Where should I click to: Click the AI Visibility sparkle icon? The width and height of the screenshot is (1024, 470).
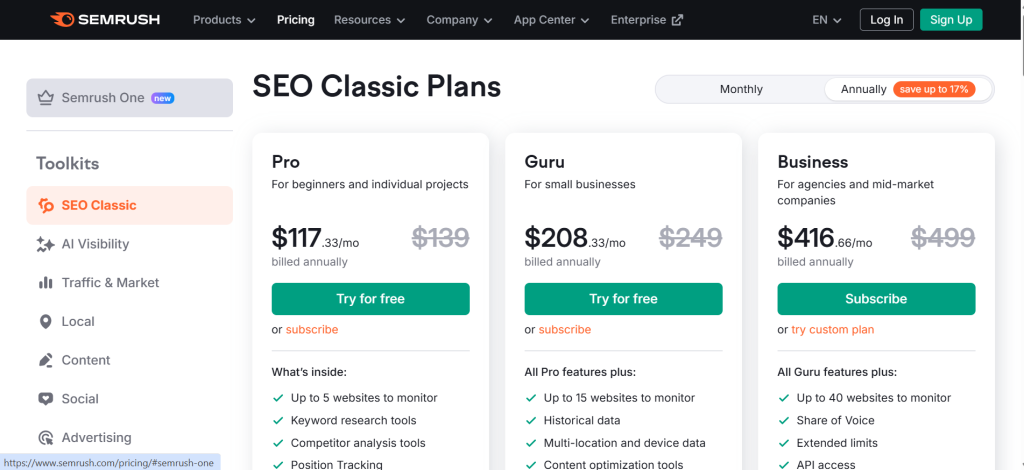click(45, 244)
